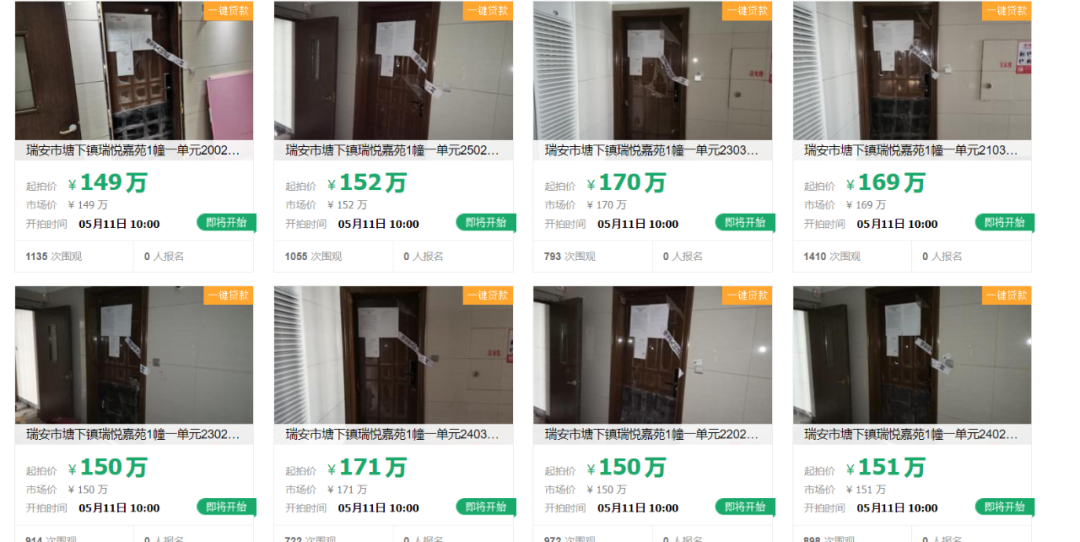The width and height of the screenshot is (1080, 542).
Task: Open the door photo for unit 2202
Action: click(652, 355)
